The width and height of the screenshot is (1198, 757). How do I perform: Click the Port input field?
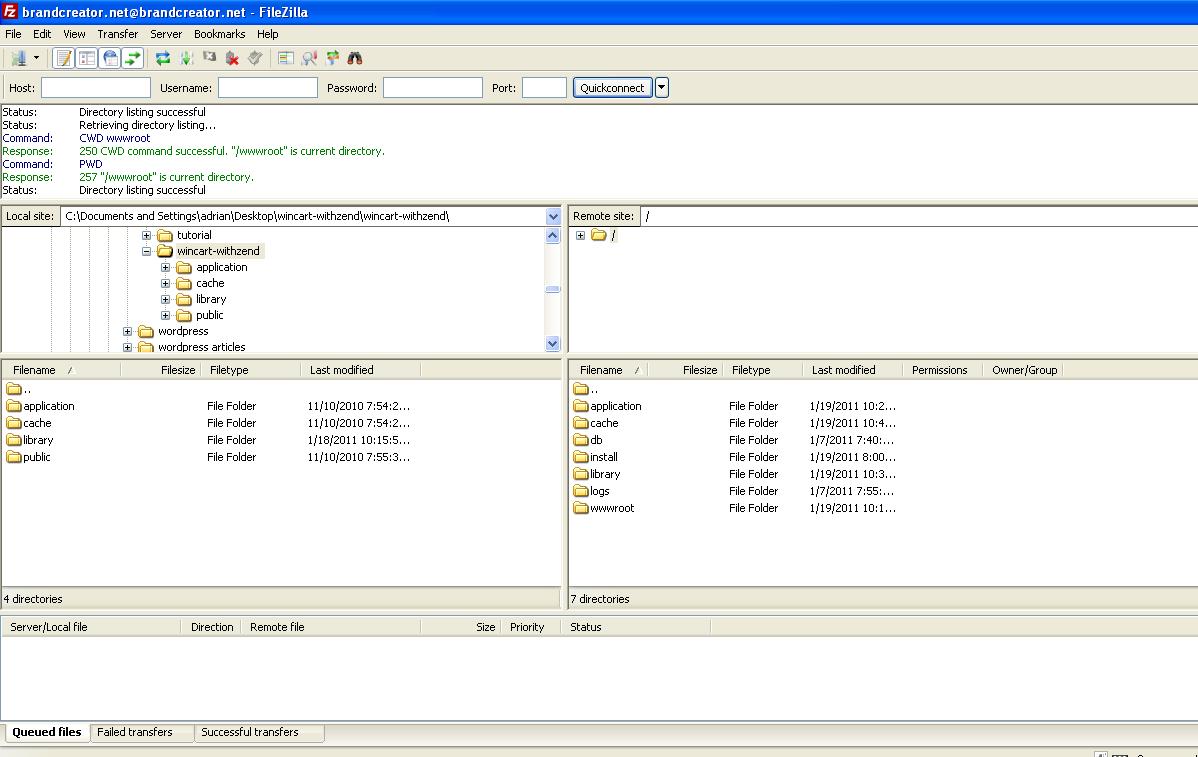click(x=544, y=88)
